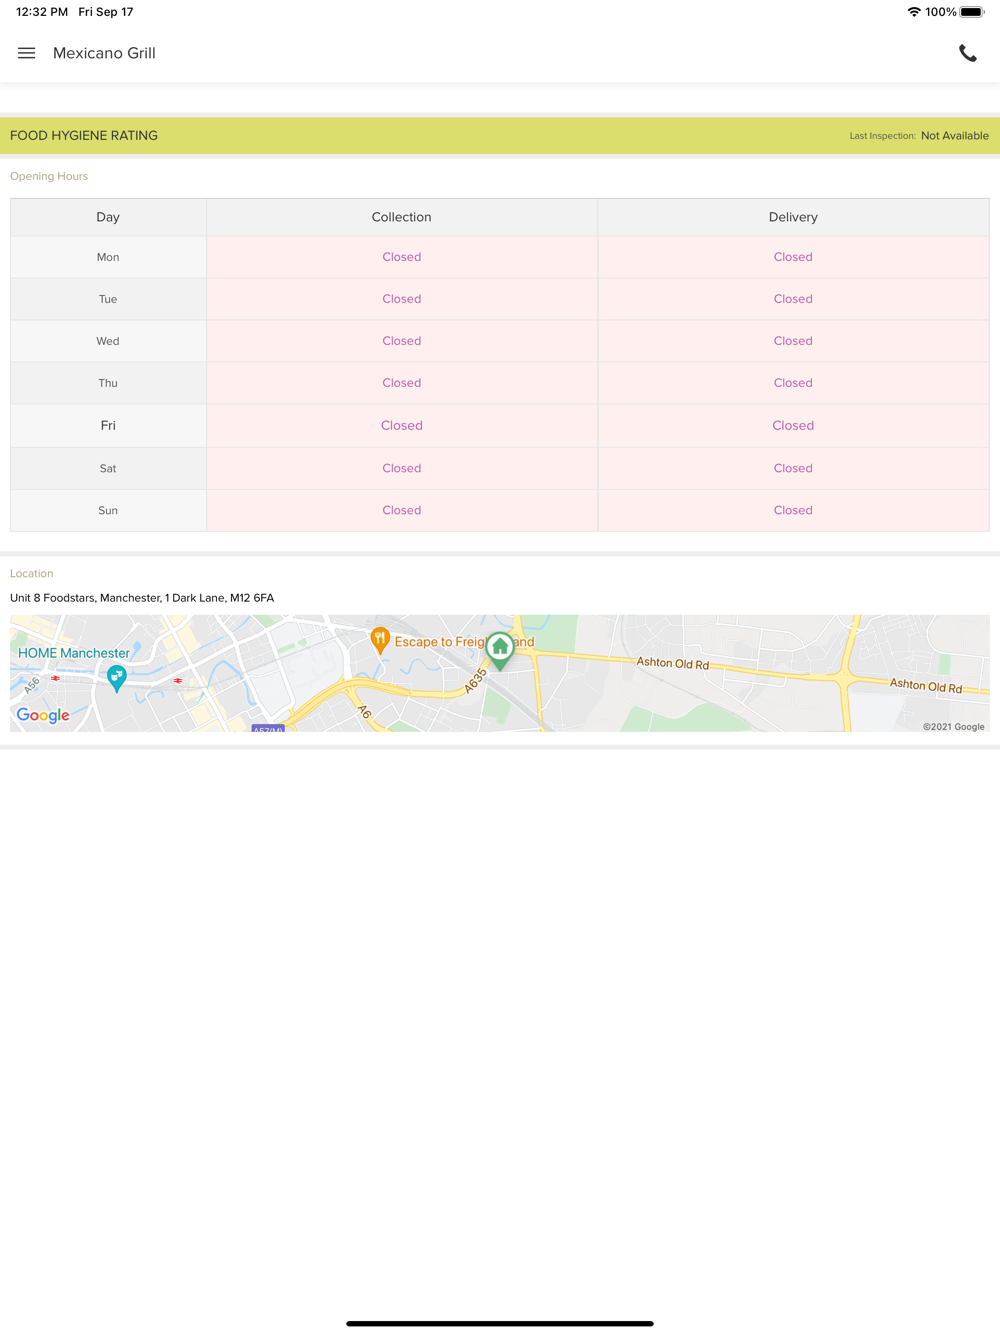Tap the teal HOME Manchester pin
1000x1334 pixels.
pos(117,677)
